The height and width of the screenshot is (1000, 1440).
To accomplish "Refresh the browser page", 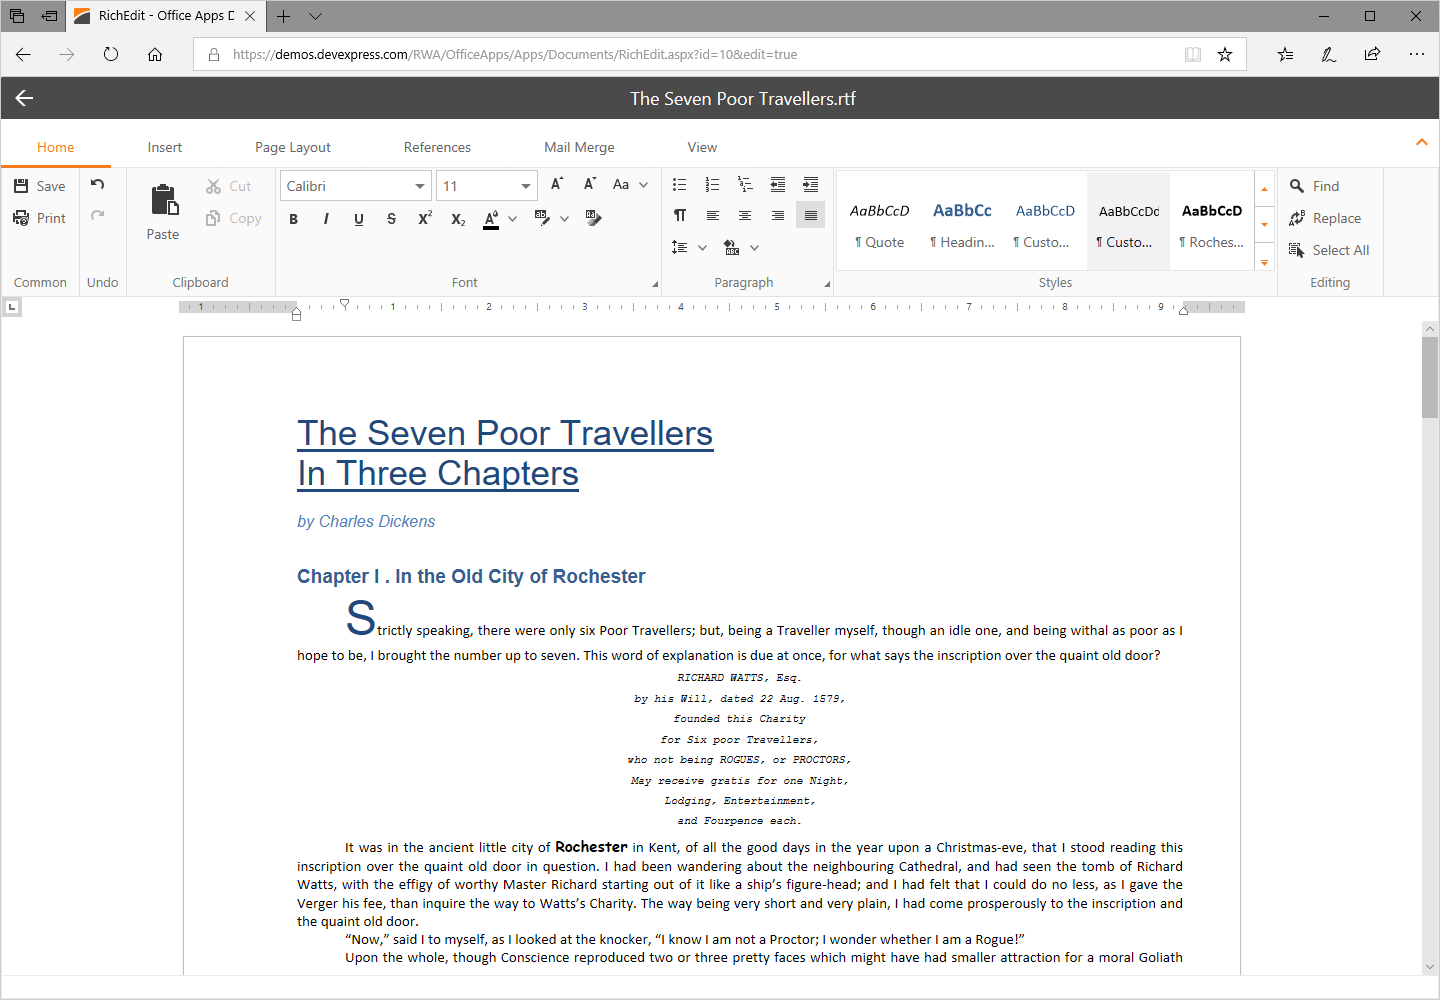I will (x=111, y=54).
